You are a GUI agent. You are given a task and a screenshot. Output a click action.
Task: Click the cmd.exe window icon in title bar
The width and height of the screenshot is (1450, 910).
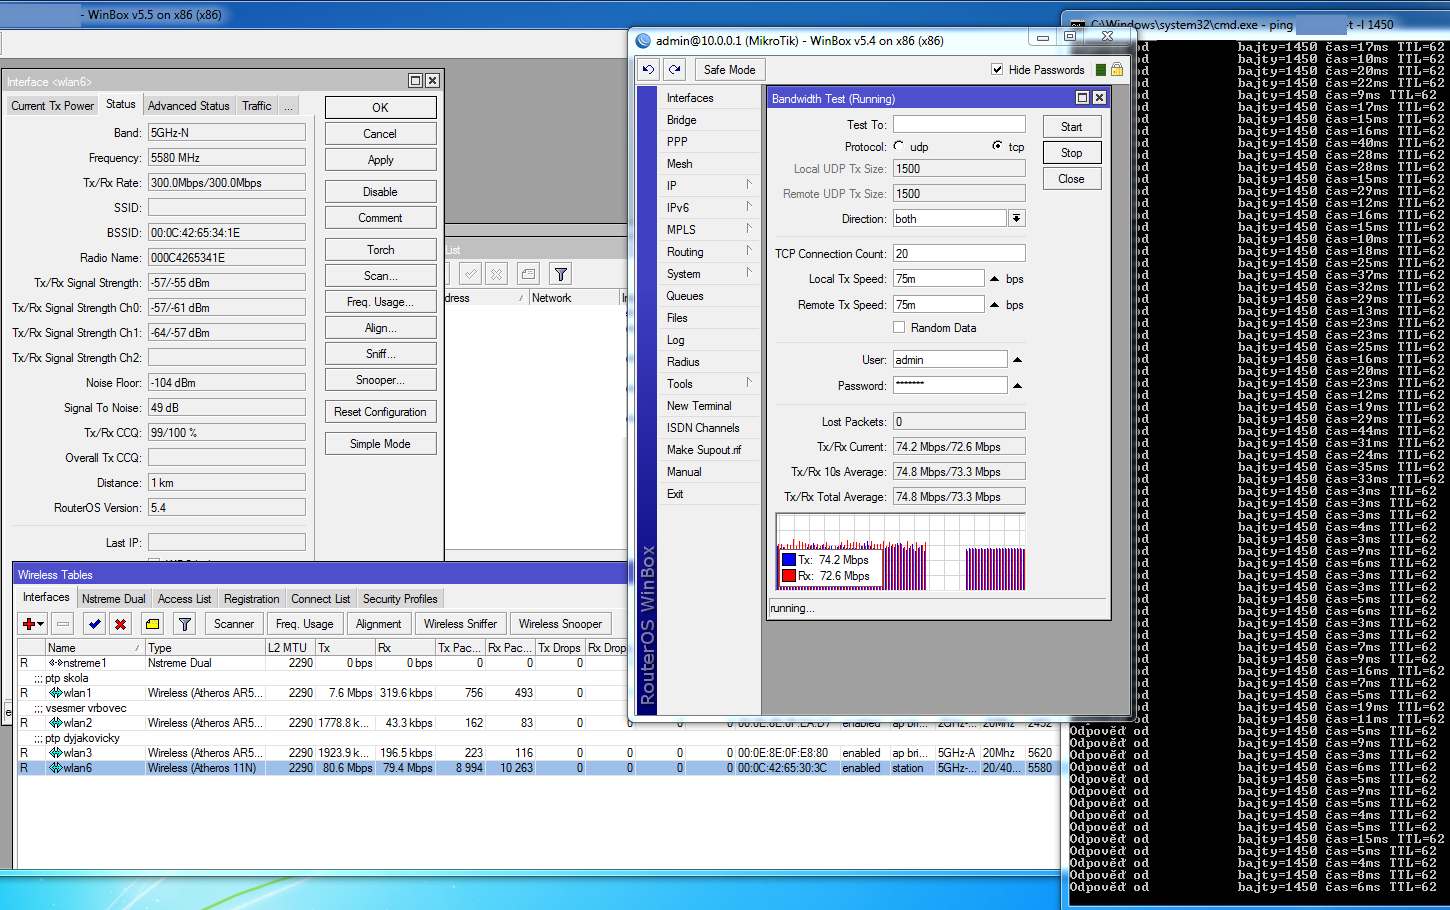1077,25
